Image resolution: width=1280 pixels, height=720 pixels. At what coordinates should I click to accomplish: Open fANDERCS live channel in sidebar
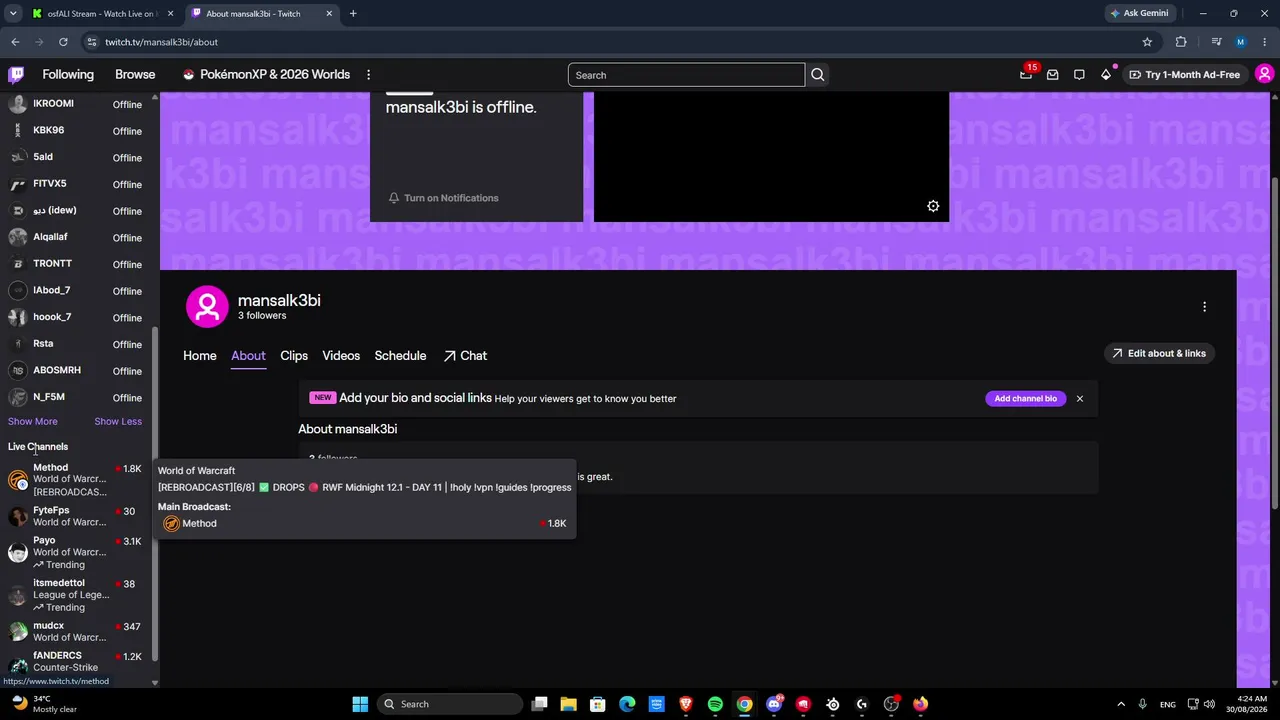(75, 662)
